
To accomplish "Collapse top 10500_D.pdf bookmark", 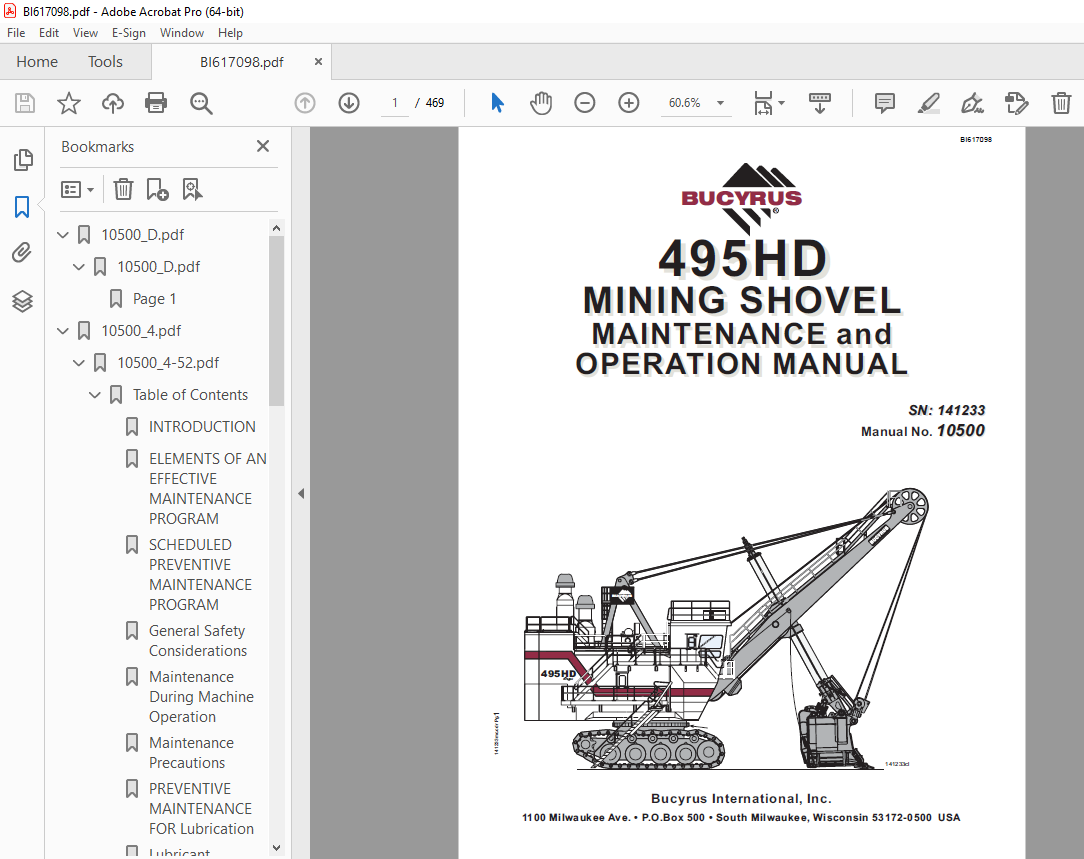I will [x=63, y=235].
